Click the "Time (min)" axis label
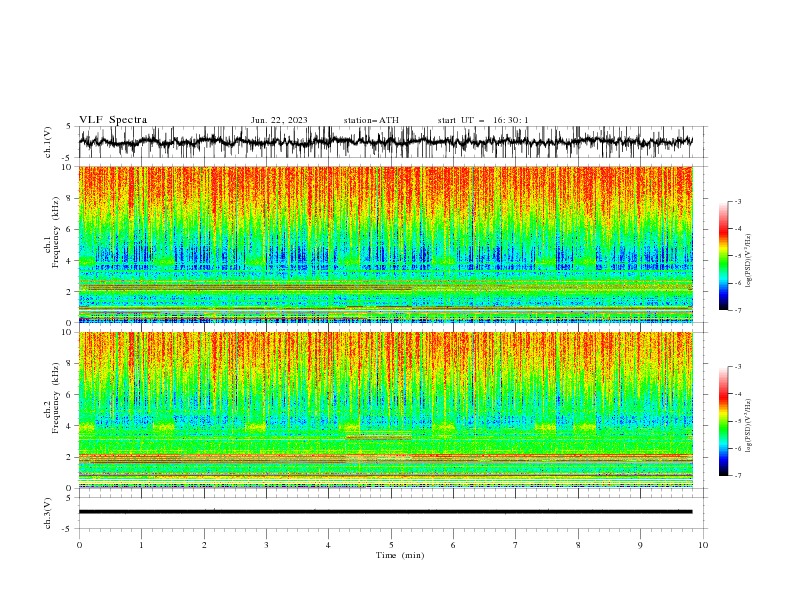This screenshot has width=792, height=612. 400,555
